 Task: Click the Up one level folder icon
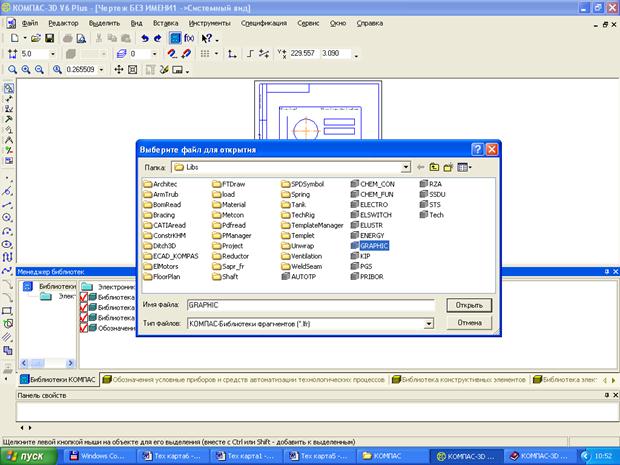434,168
